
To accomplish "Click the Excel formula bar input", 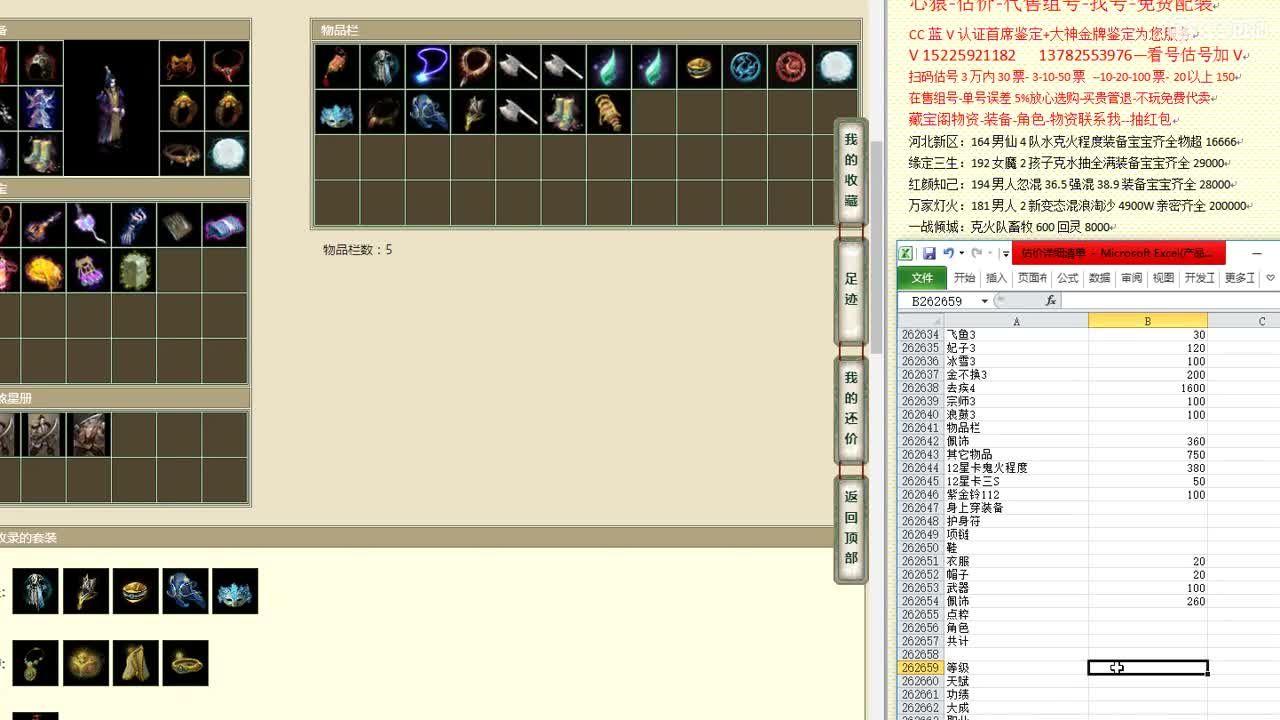I will point(1170,301).
